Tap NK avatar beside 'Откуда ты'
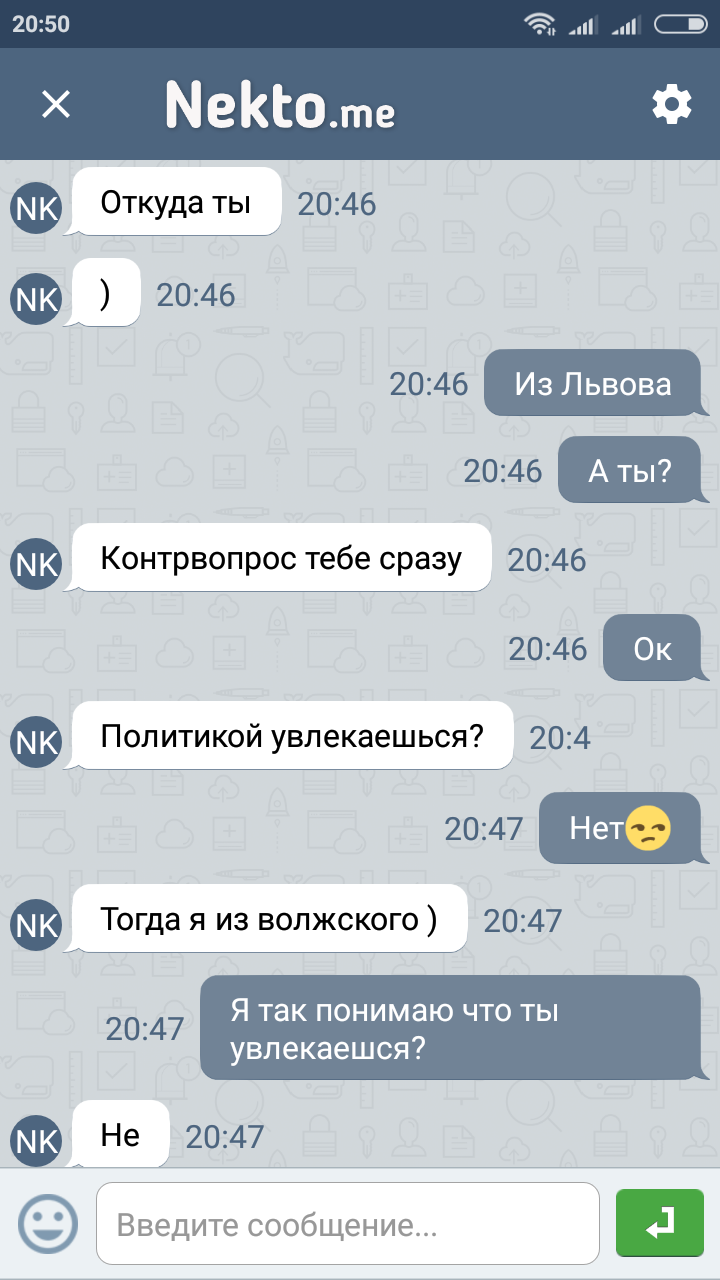The image size is (720, 1280). [36, 208]
